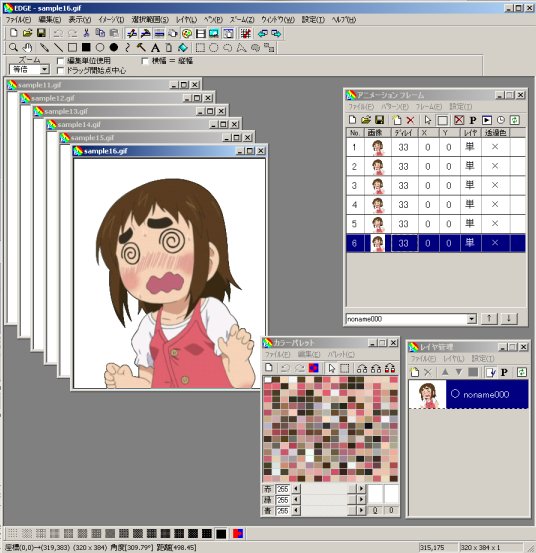Open the 編集 menu in main window
Viewport: 536px width, 553px height.
click(49, 20)
